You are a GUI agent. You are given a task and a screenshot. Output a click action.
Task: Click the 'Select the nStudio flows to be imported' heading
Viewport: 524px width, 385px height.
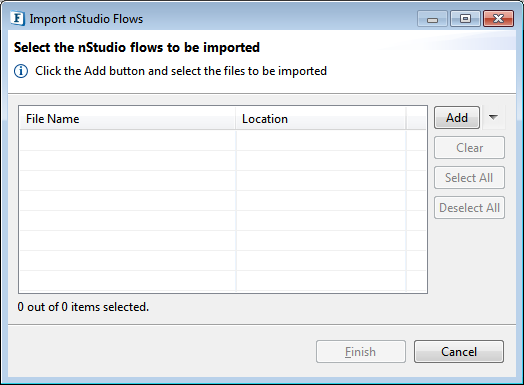tap(137, 47)
